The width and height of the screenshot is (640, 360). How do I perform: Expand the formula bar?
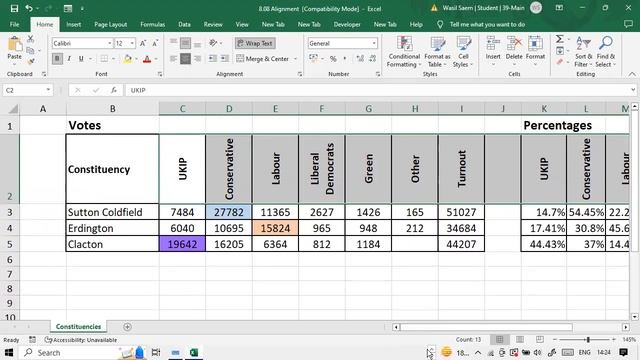633,90
